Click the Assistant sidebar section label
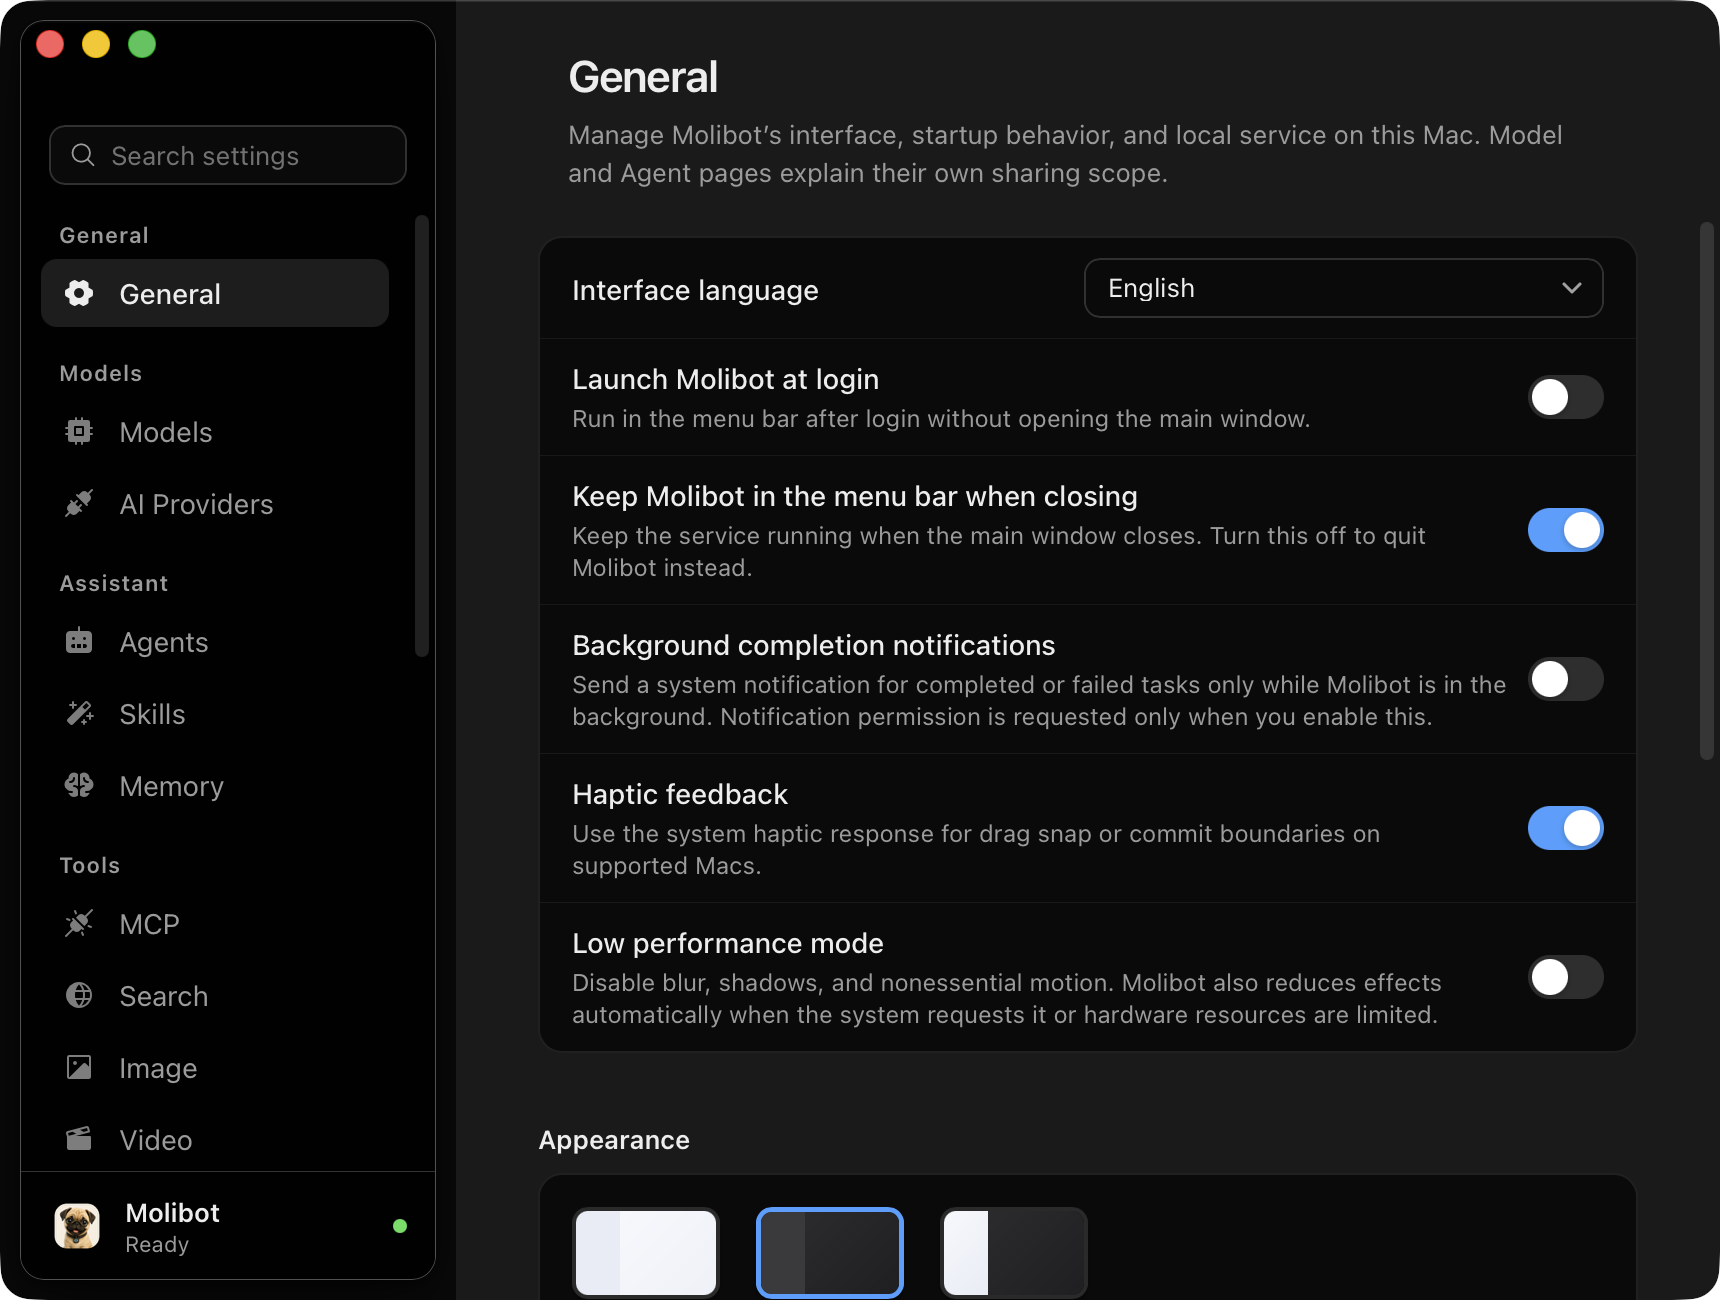 point(114,583)
